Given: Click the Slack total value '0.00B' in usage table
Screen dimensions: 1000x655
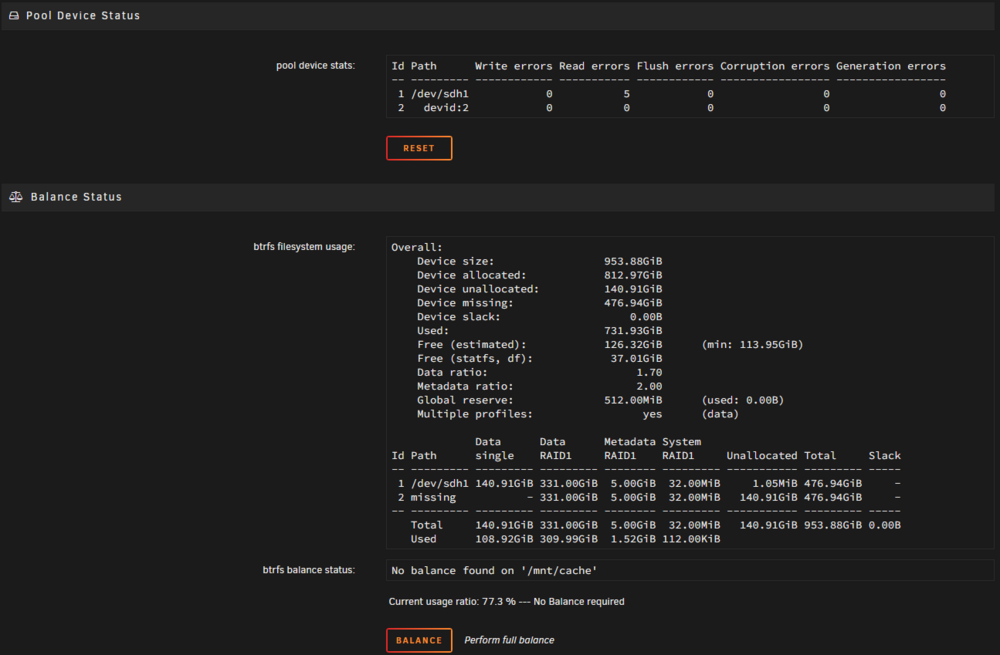Looking at the screenshot, I should tap(885, 525).
